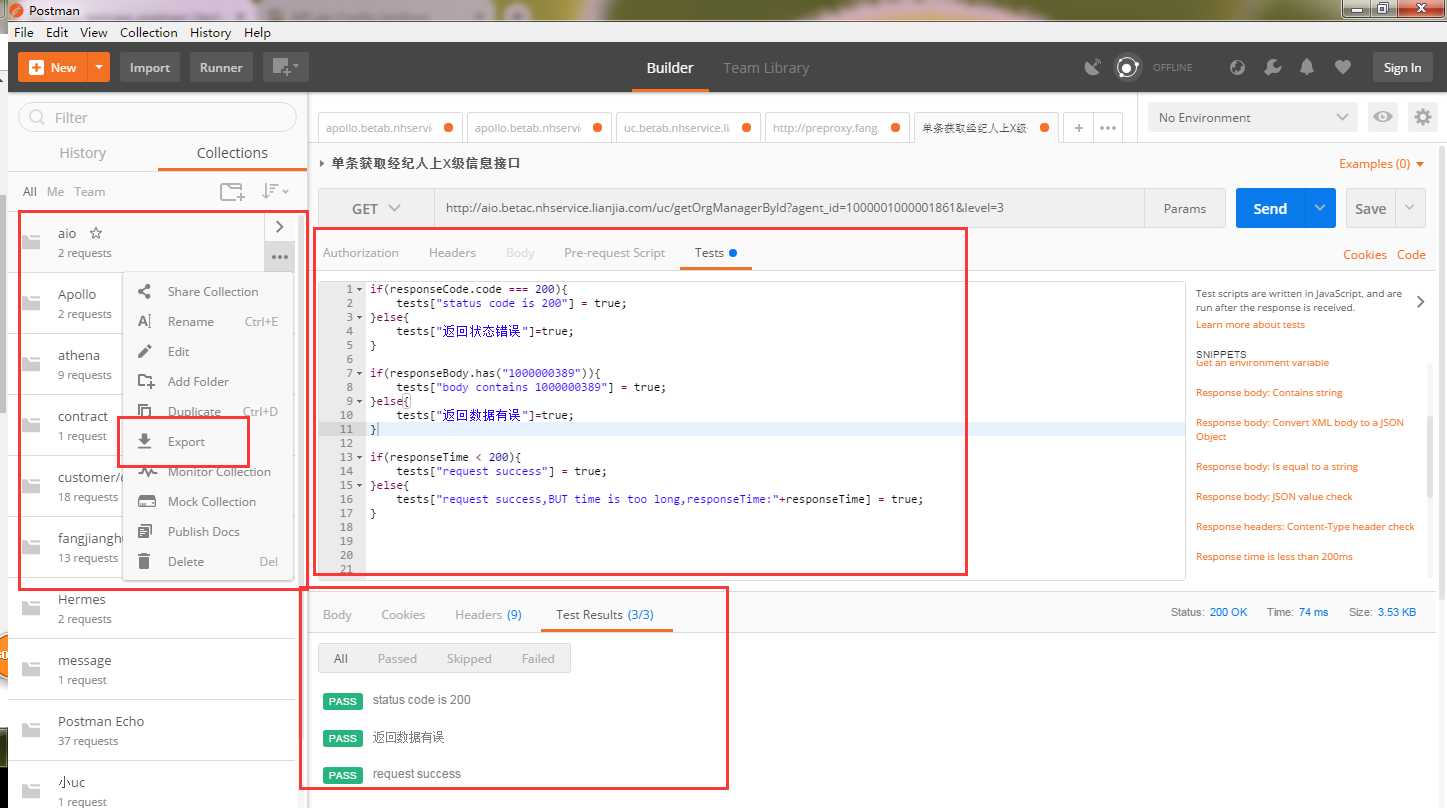Screen dimensions: 1447x808
Task: Click the new window icon beside Runner
Action: [286, 68]
